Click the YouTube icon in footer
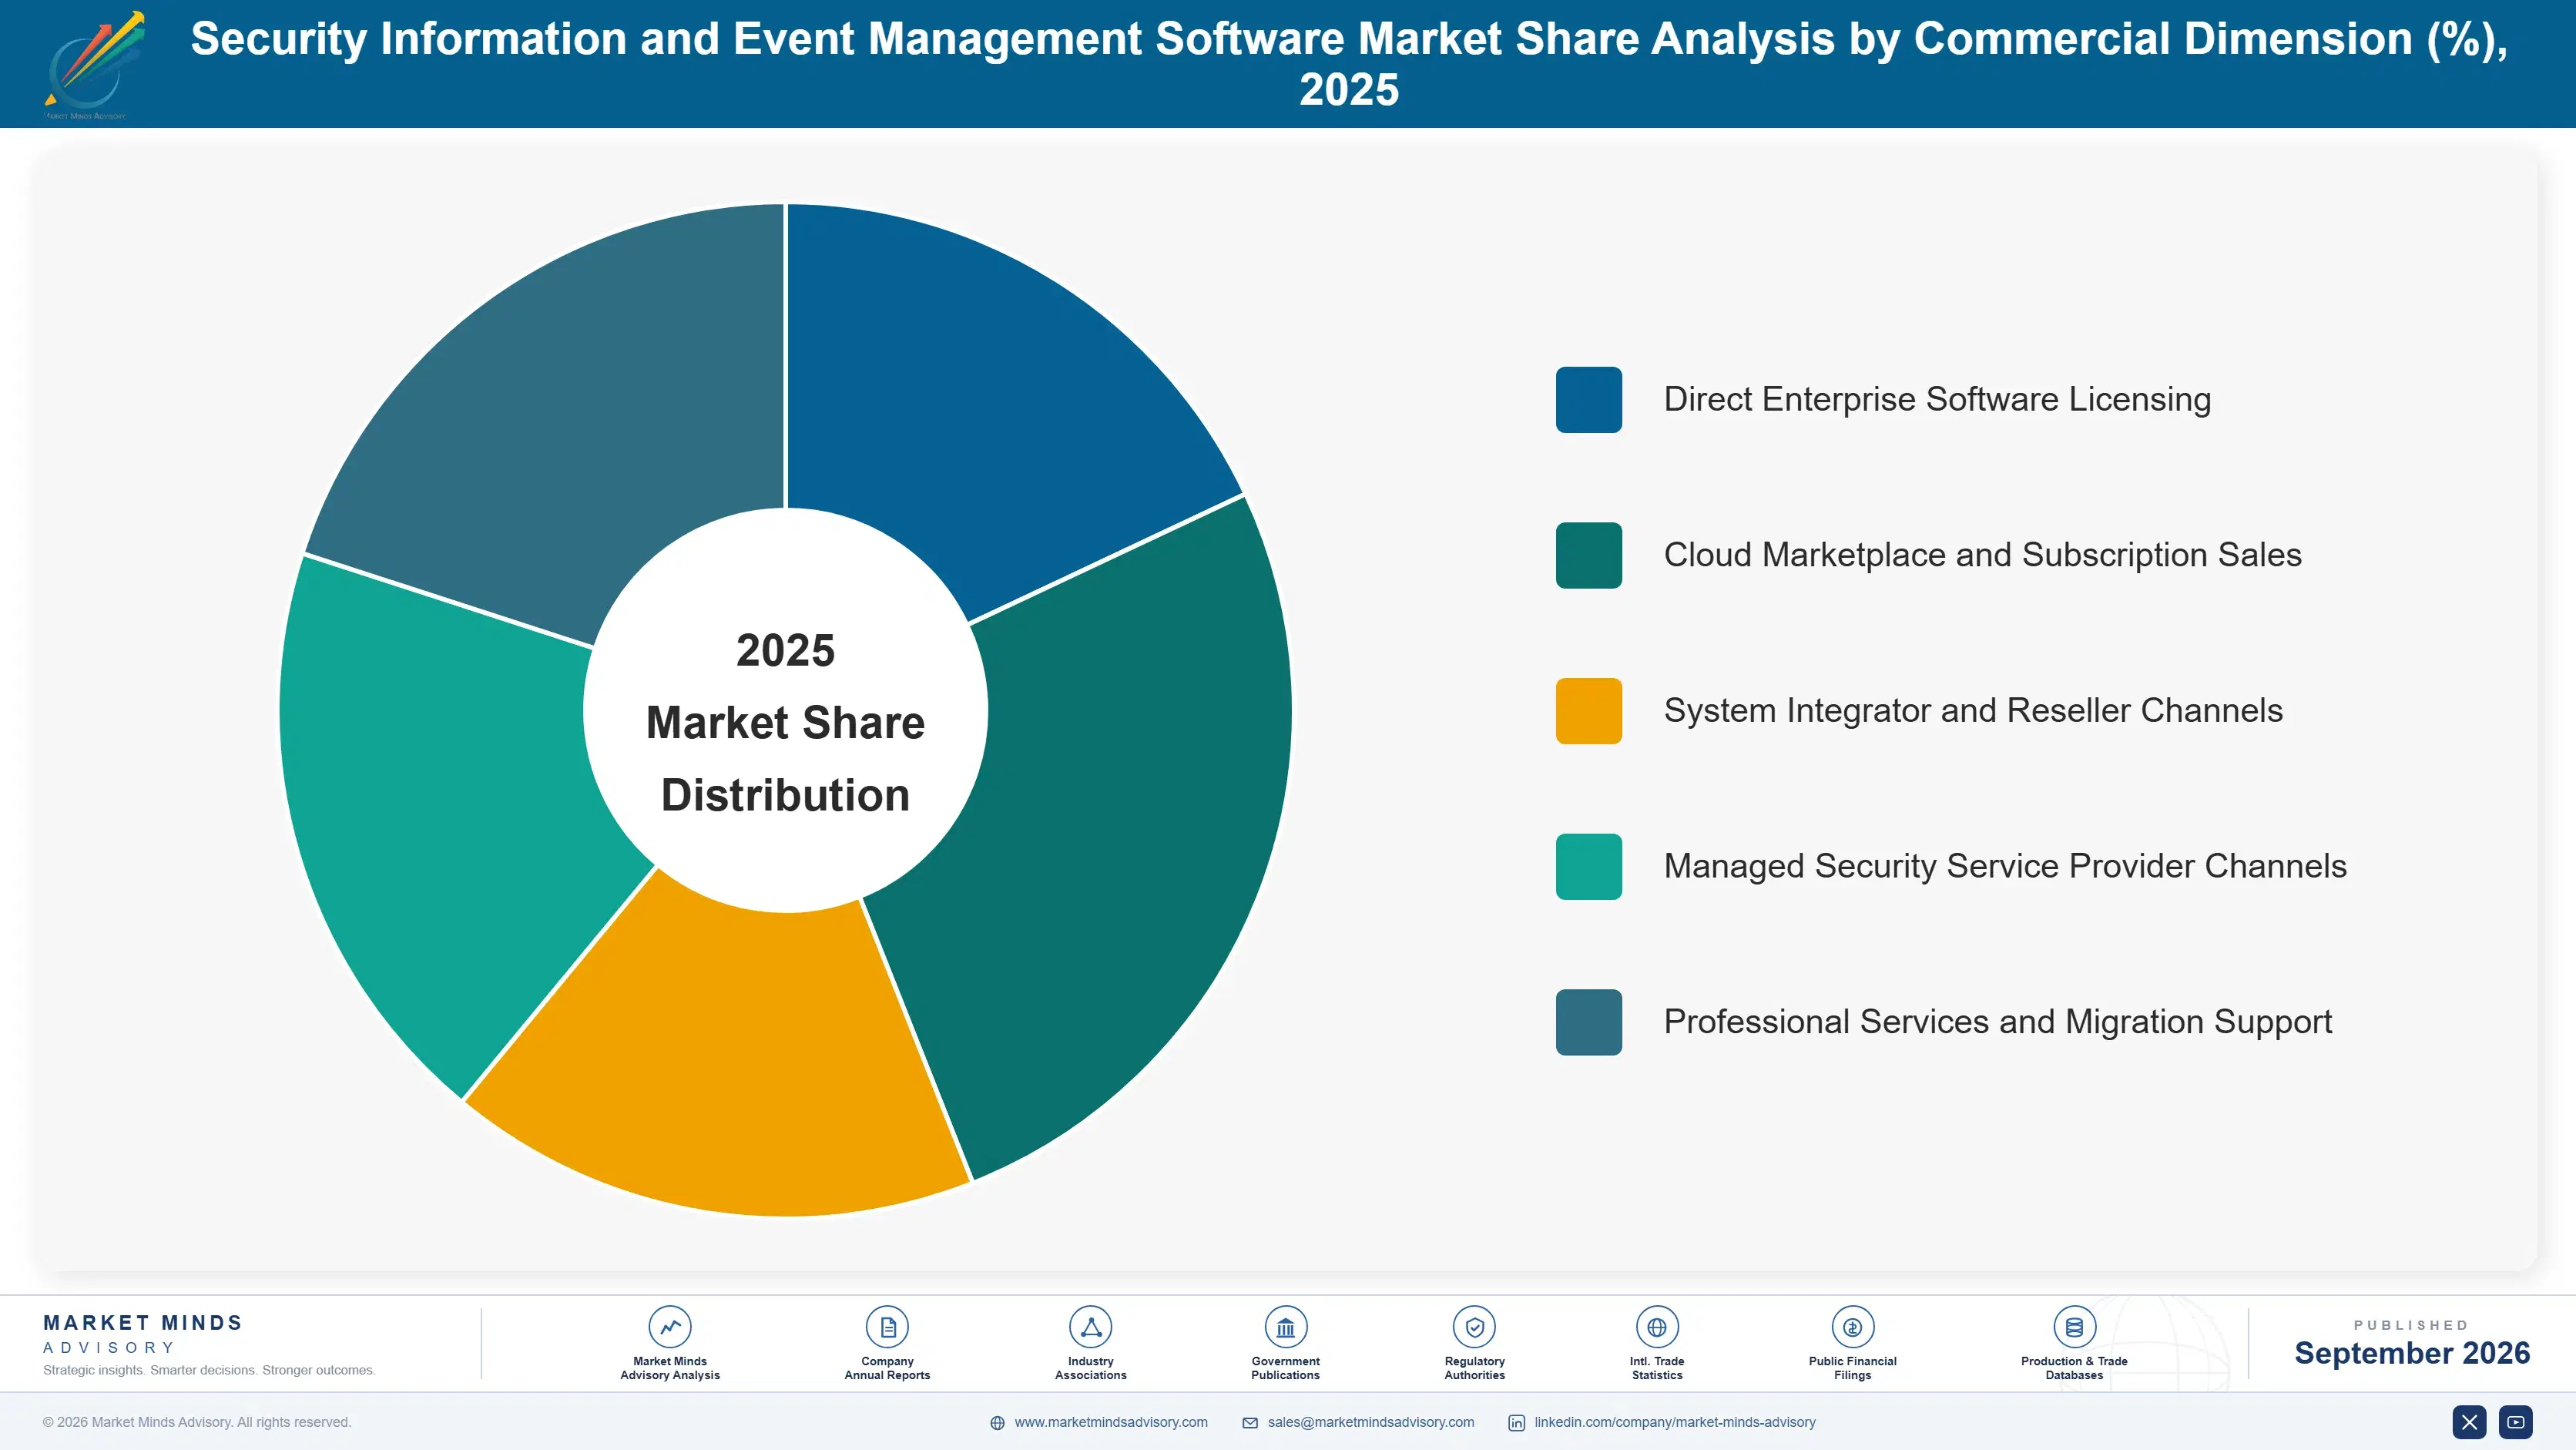Image resolution: width=2576 pixels, height=1450 pixels. pos(2516,1422)
